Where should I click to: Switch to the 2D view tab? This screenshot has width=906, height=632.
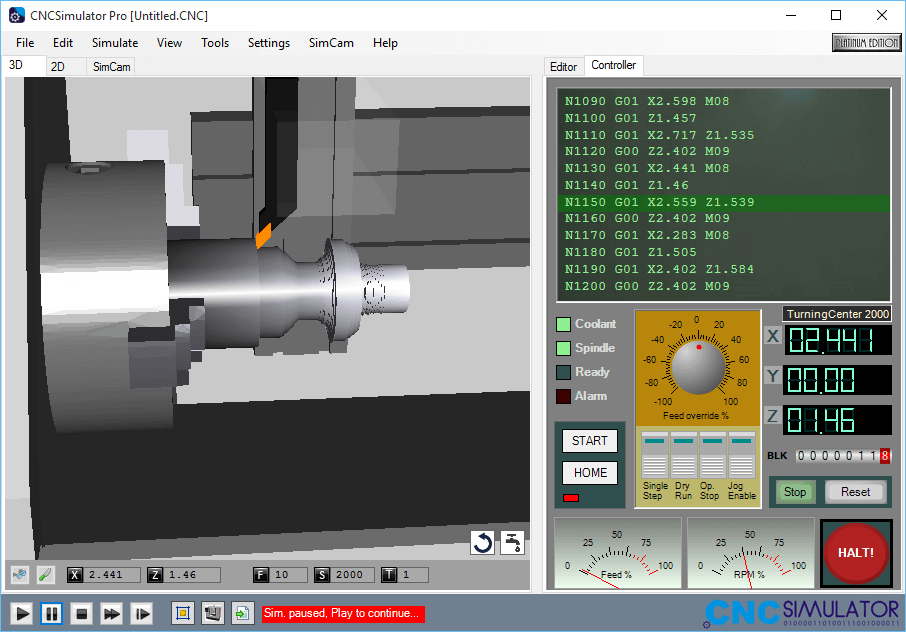58,66
